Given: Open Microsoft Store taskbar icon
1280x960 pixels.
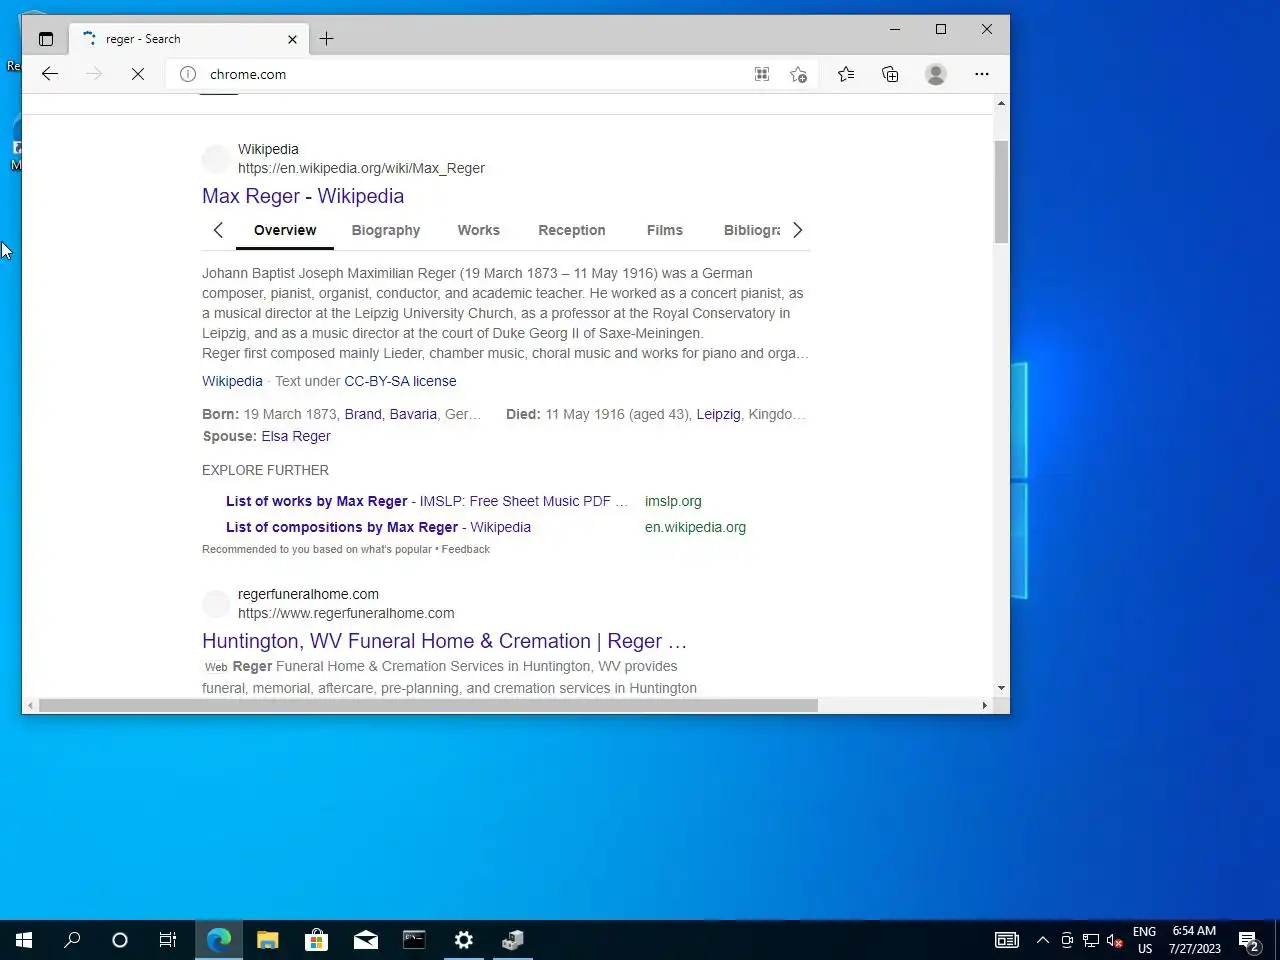Looking at the screenshot, I should coord(316,940).
